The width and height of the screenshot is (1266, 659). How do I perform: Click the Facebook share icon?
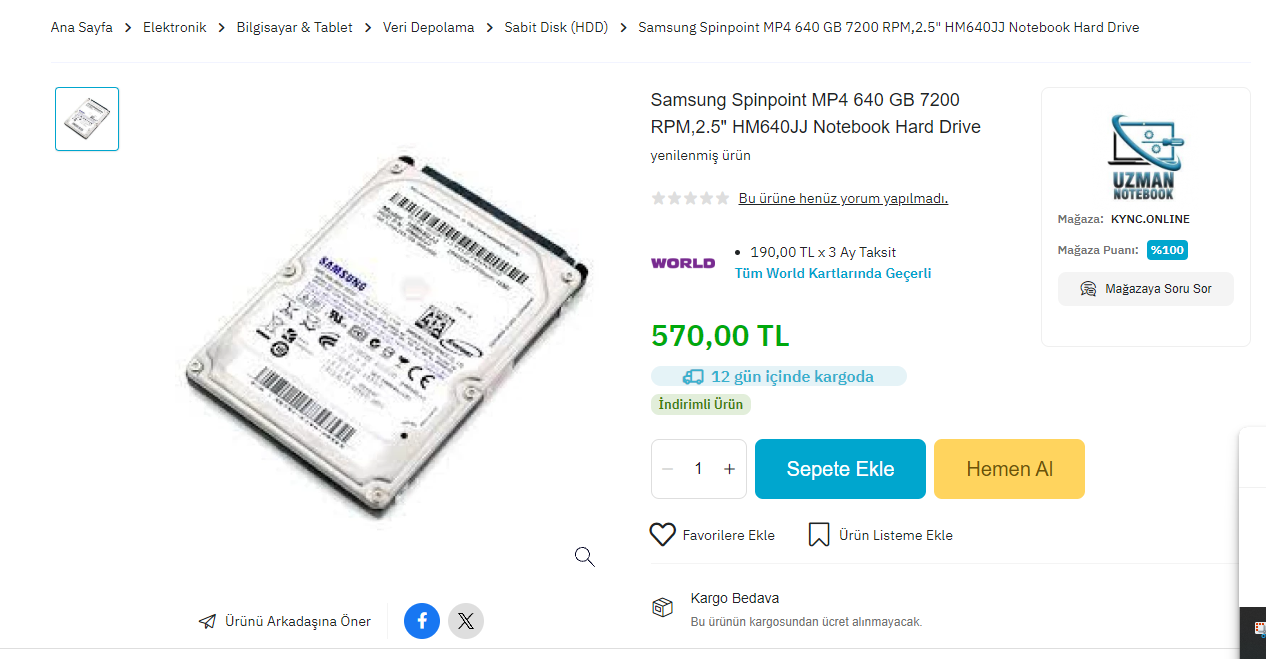422,621
